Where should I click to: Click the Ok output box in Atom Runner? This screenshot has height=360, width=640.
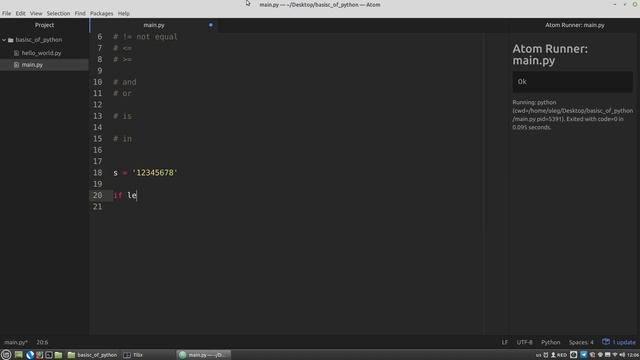(573, 82)
